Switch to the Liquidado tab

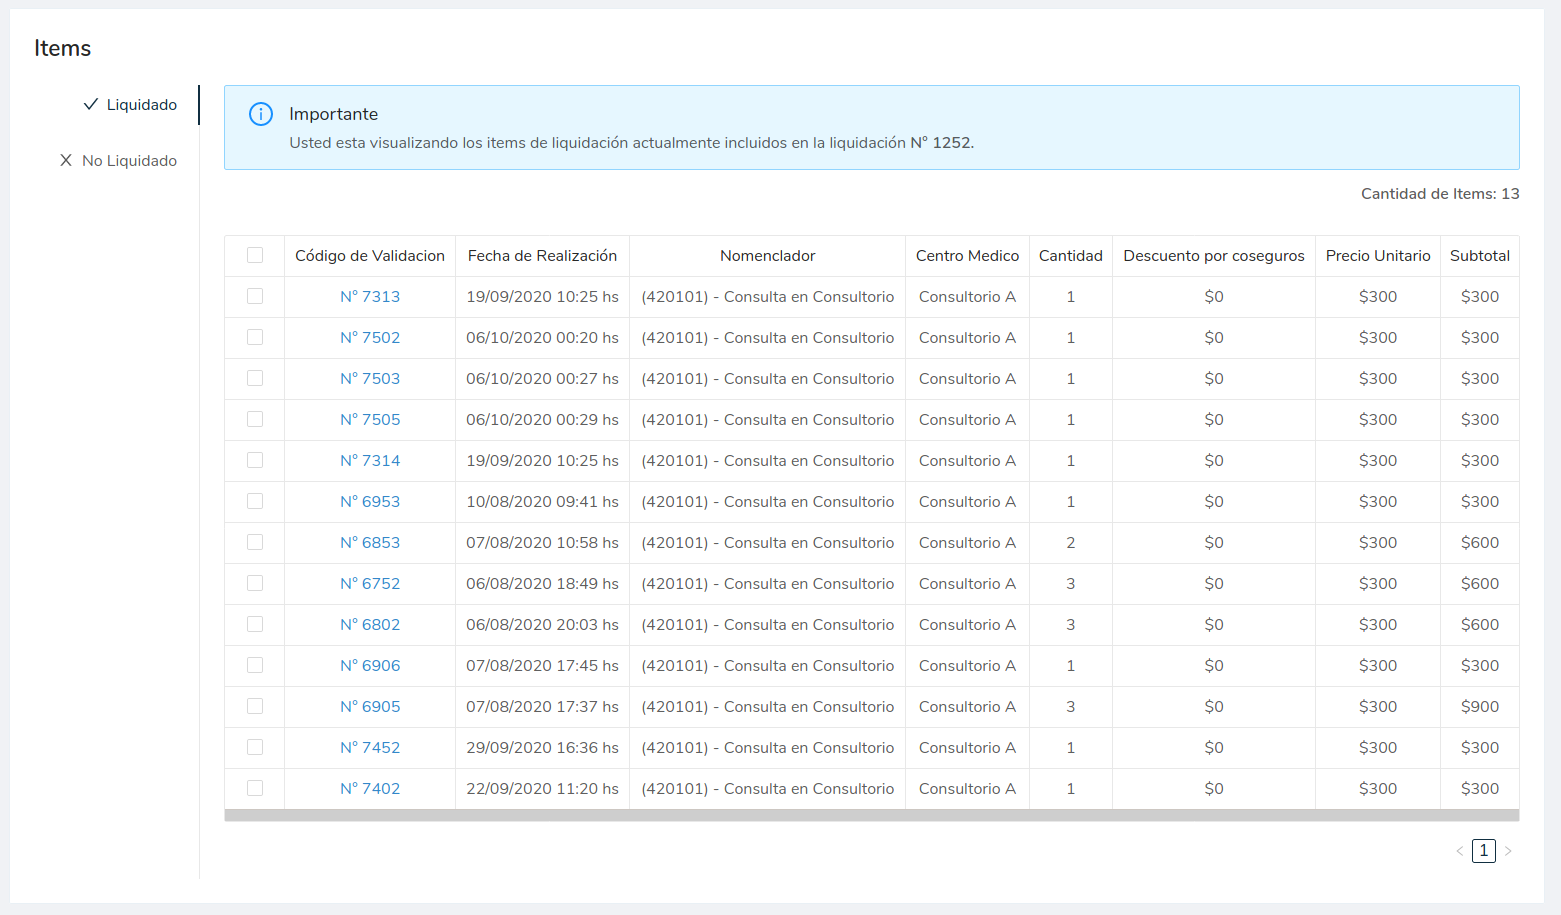pyautogui.click(x=141, y=105)
